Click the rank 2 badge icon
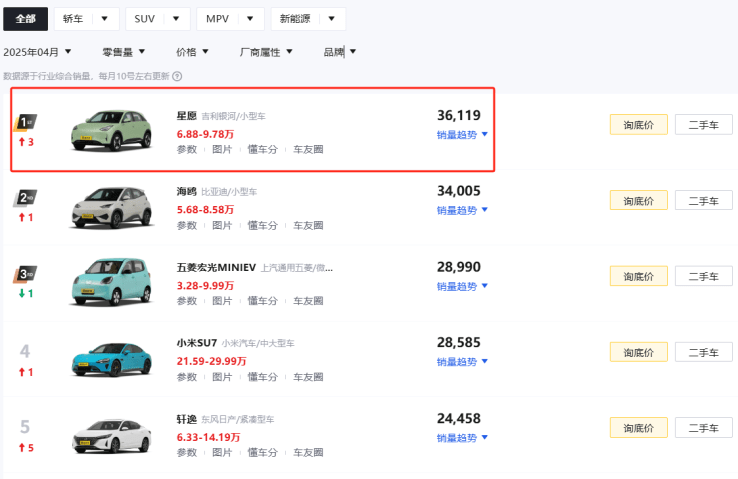738x479 pixels. (26, 197)
